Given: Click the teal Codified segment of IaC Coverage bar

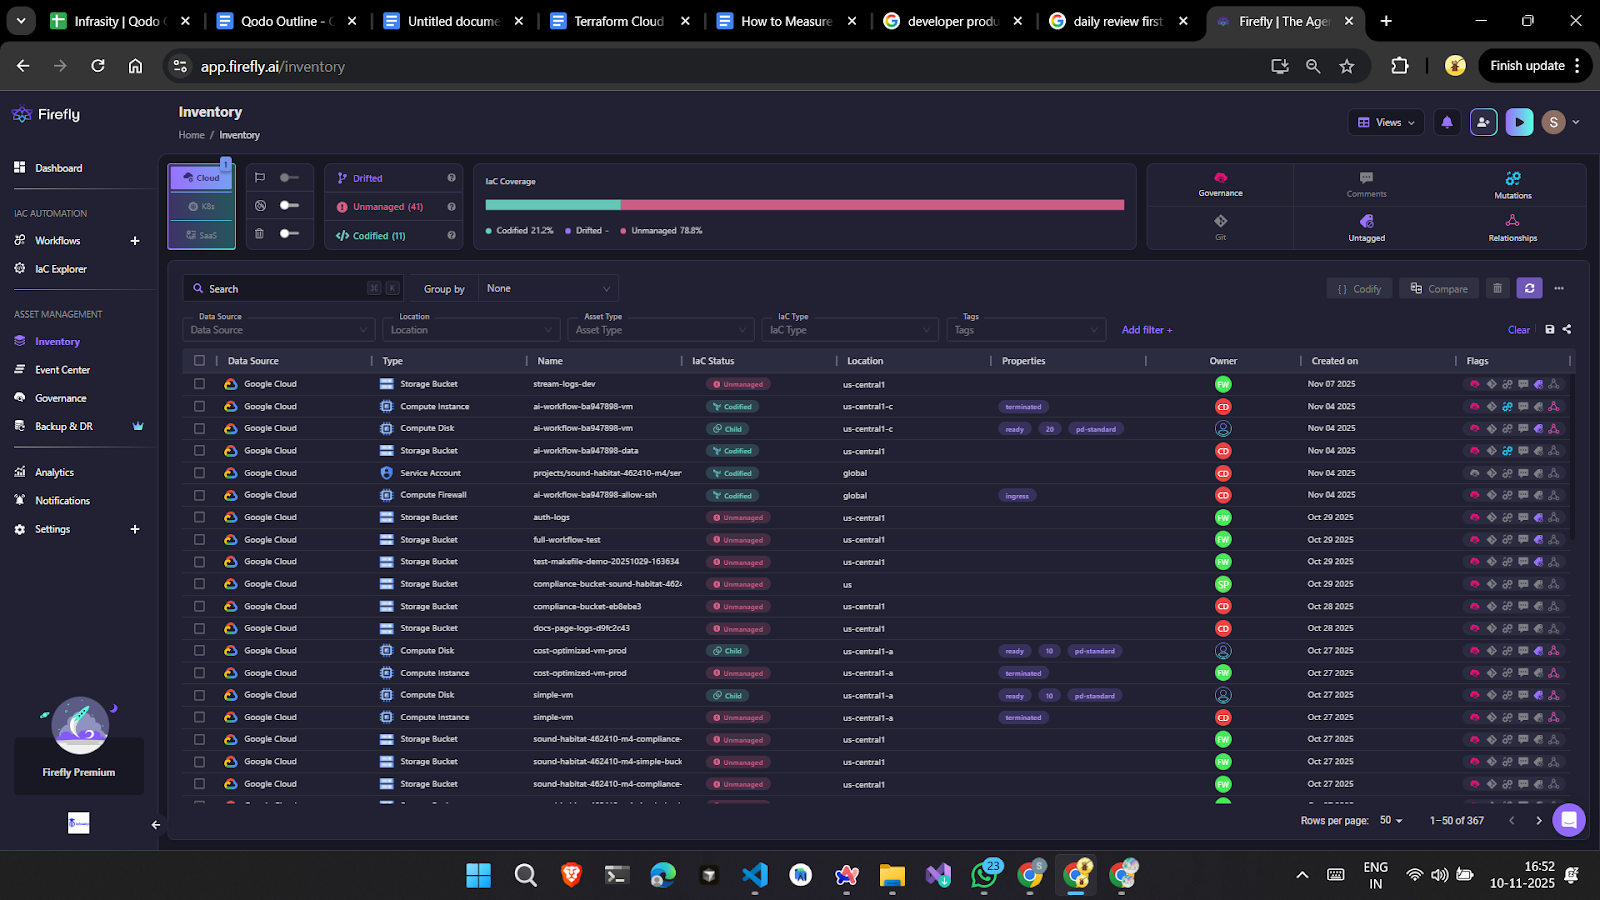Looking at the screenshot, I should pos(553,205).
